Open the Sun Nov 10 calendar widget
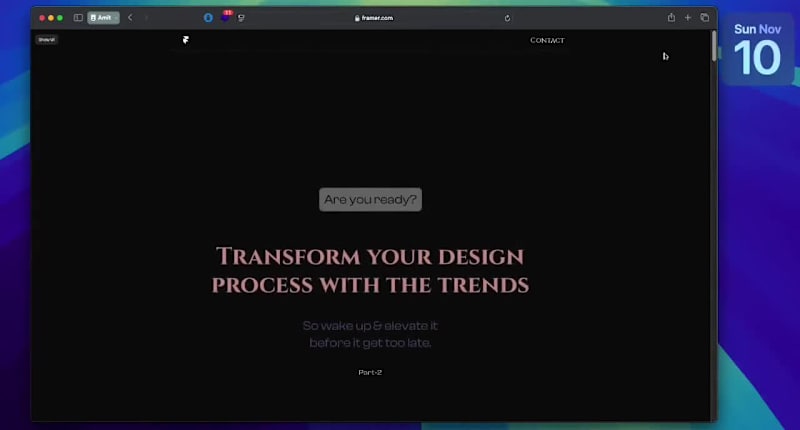Viewport: 800px width, 430px height. pos(757,49)
